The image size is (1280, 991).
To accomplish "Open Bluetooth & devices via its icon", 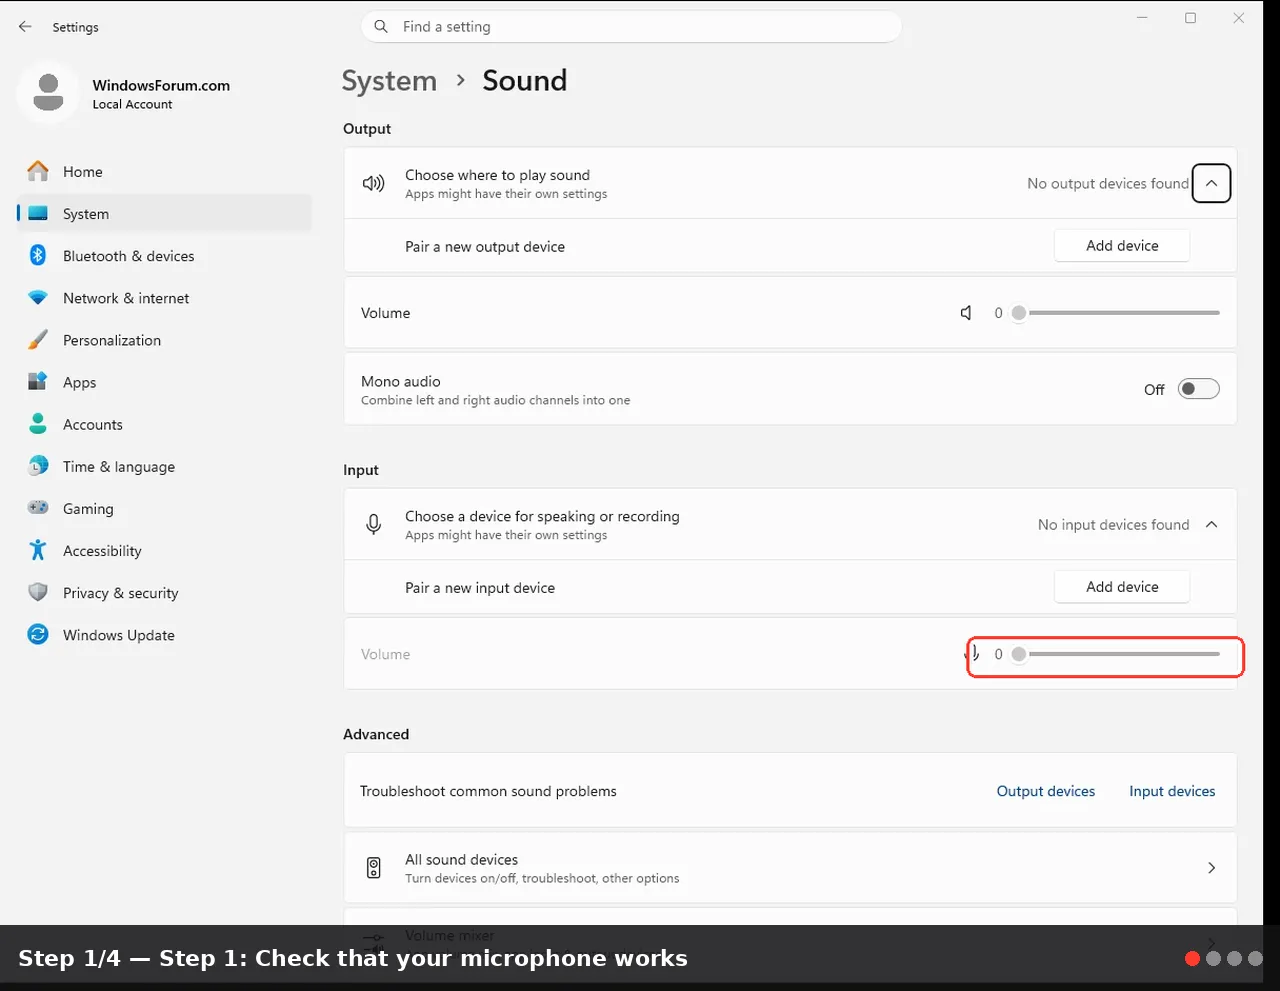I will tap(38, 256).
